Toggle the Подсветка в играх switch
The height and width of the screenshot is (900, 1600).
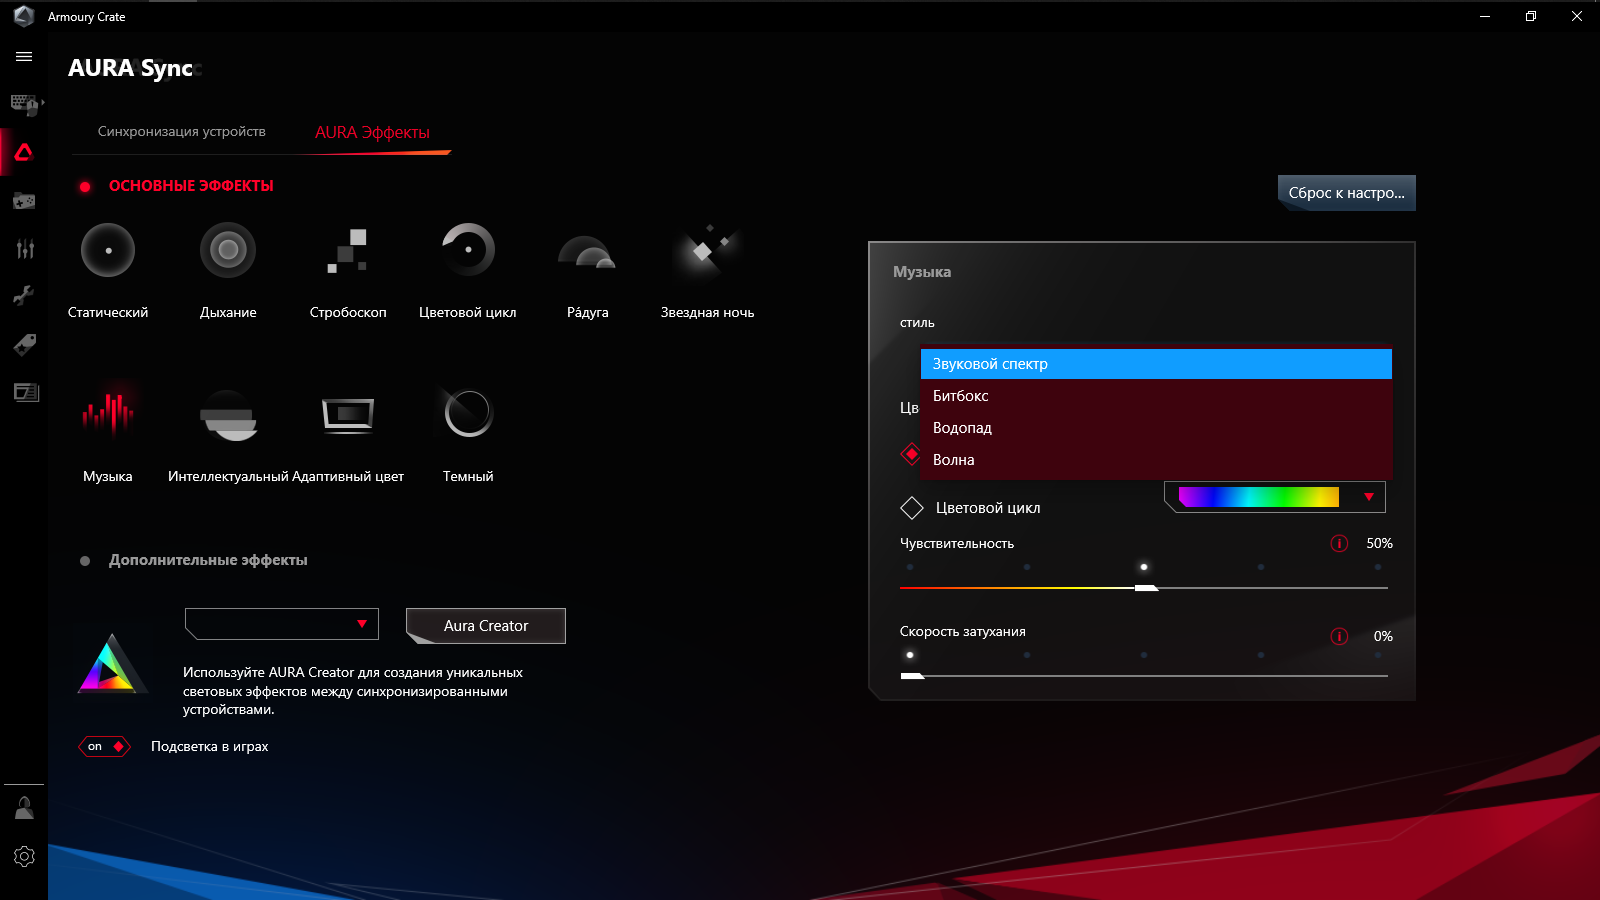coord(105,747)
